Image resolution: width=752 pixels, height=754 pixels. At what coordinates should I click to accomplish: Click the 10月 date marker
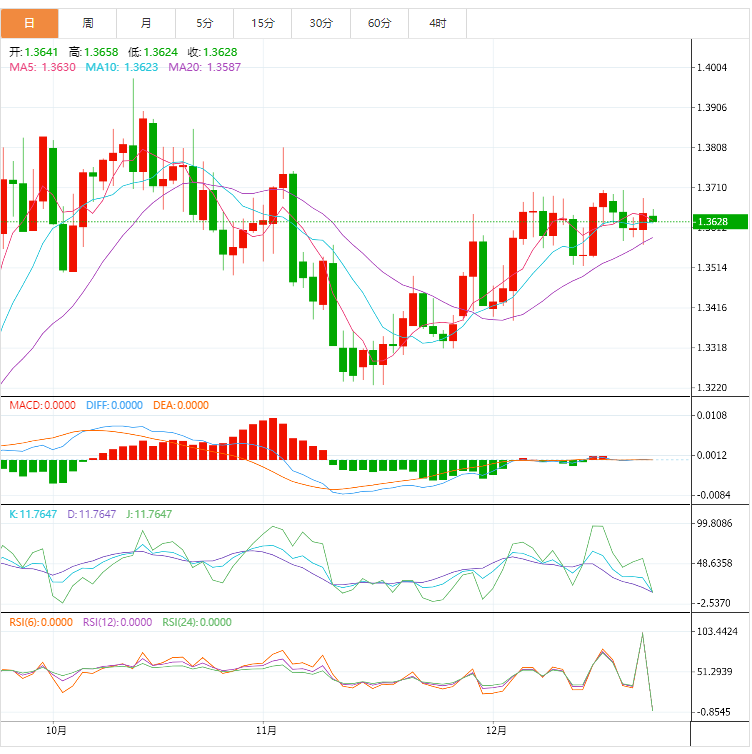56,730
